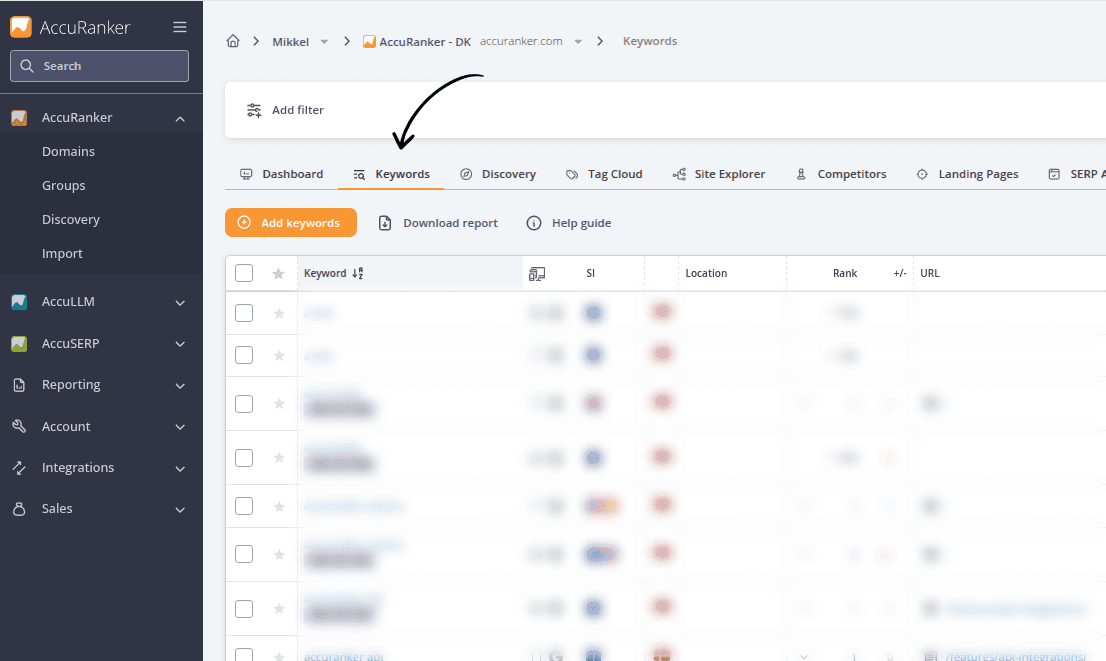
Task: Click the URL column header
Action: click(x=930, y=273)
